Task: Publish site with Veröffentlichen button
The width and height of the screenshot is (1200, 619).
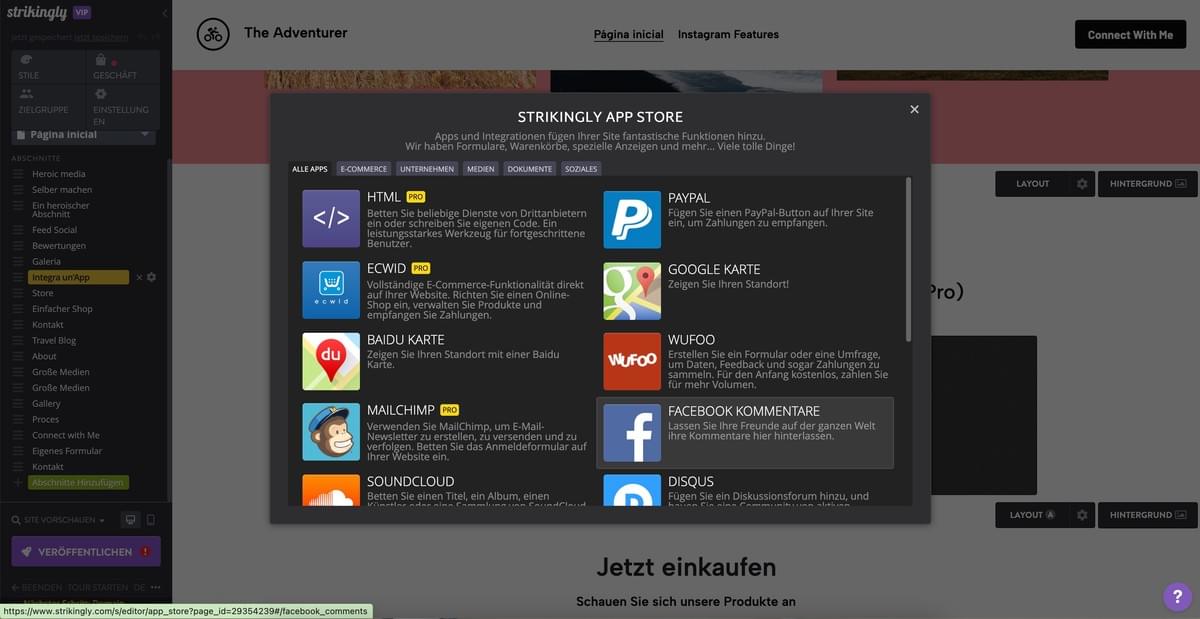Action: 86,551
